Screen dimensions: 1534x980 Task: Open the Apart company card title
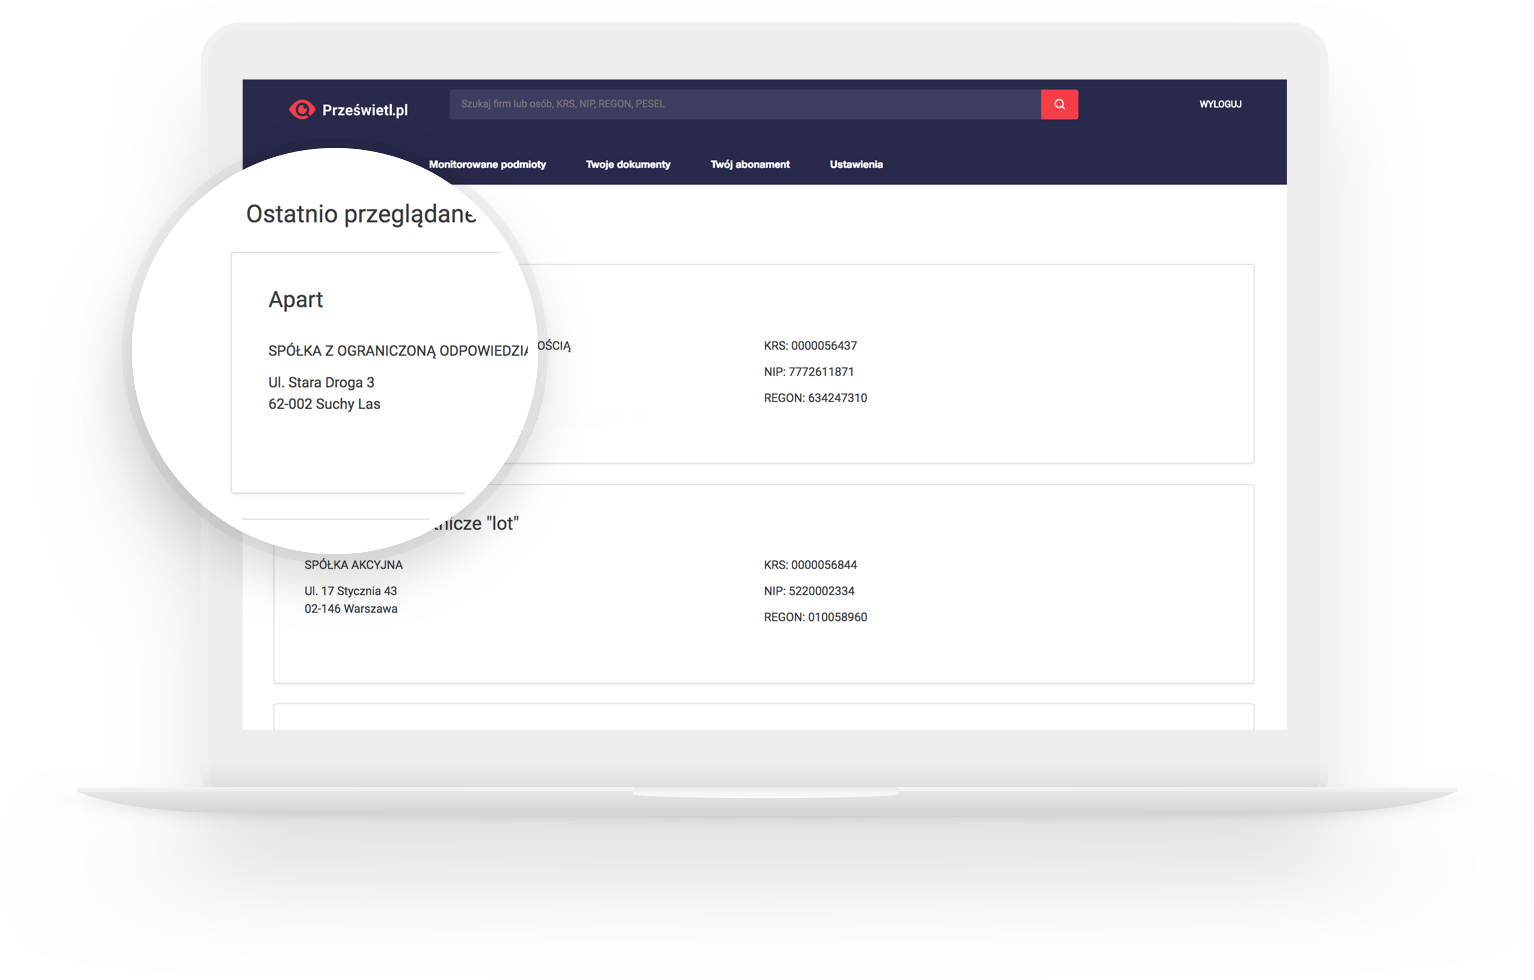tap(296, 300)
